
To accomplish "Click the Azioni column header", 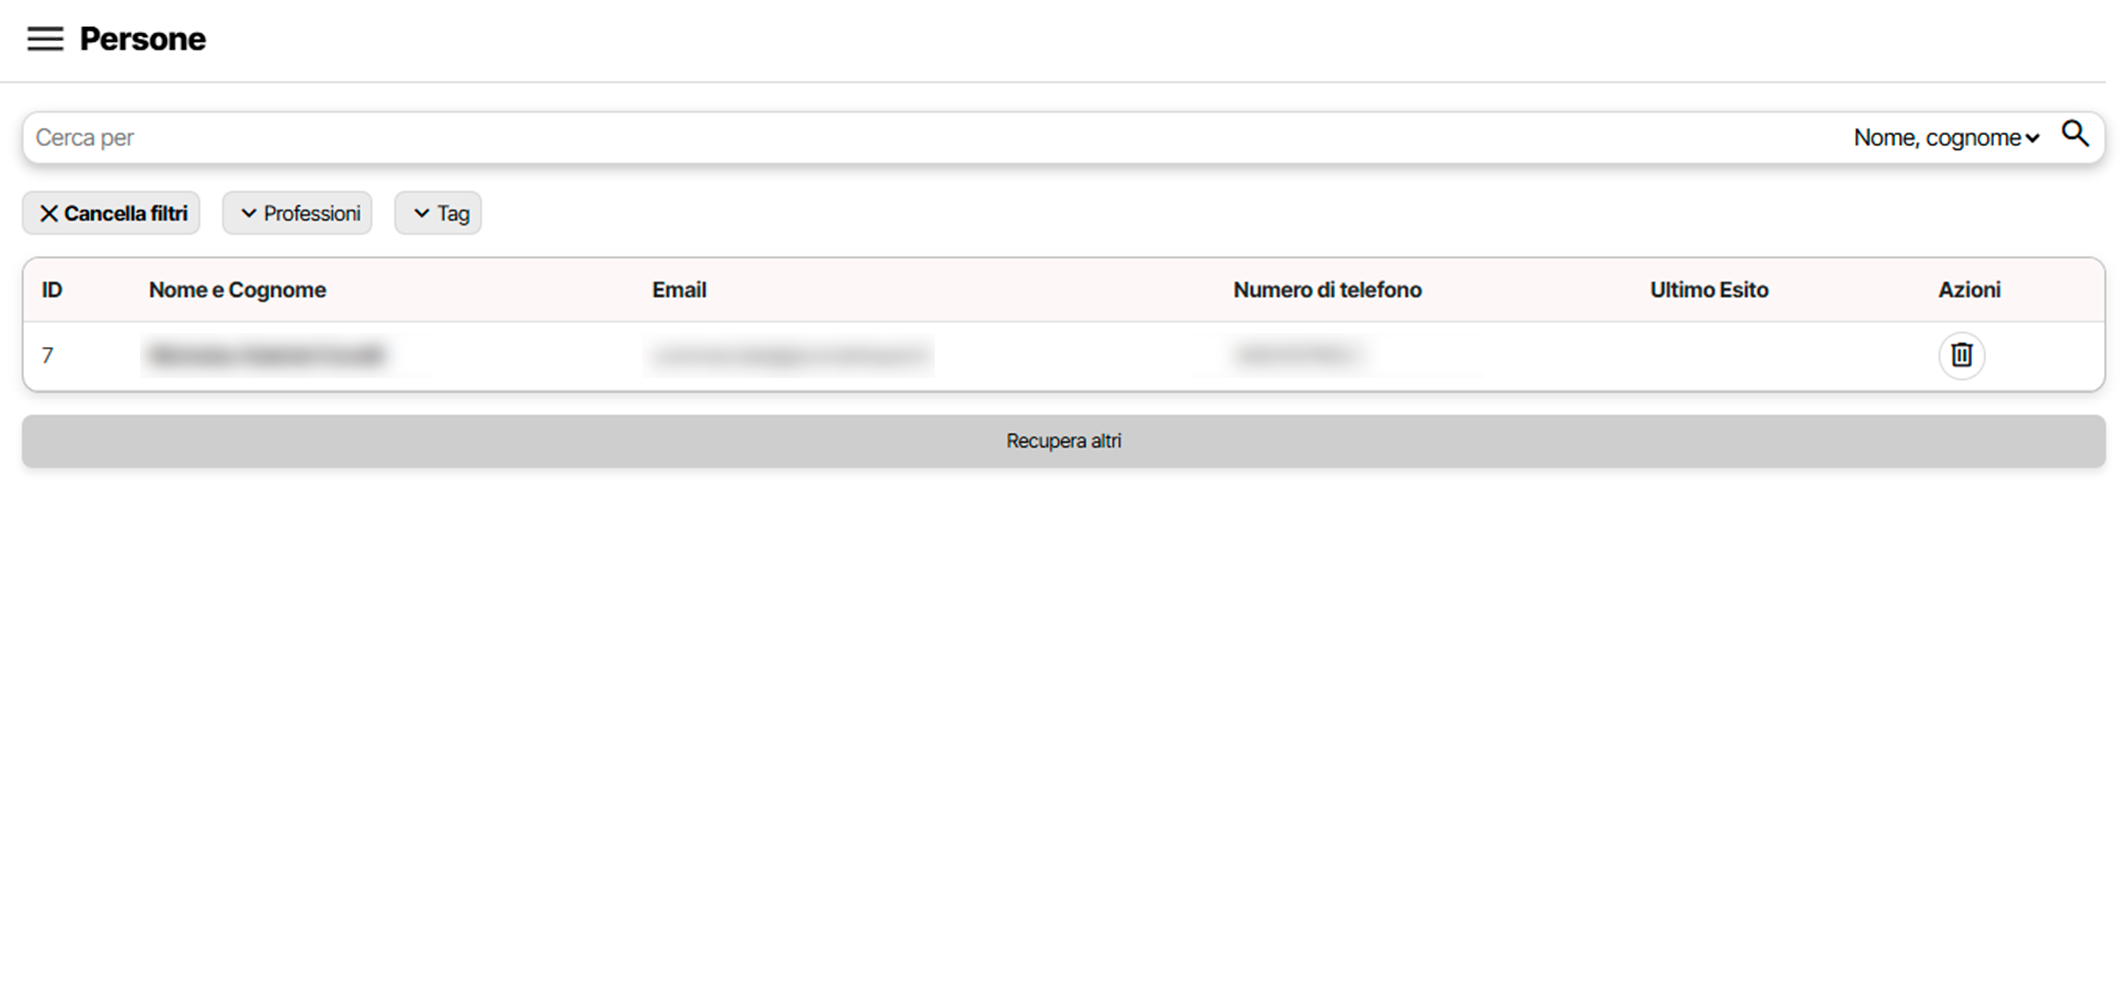I will pos(1969,290).
